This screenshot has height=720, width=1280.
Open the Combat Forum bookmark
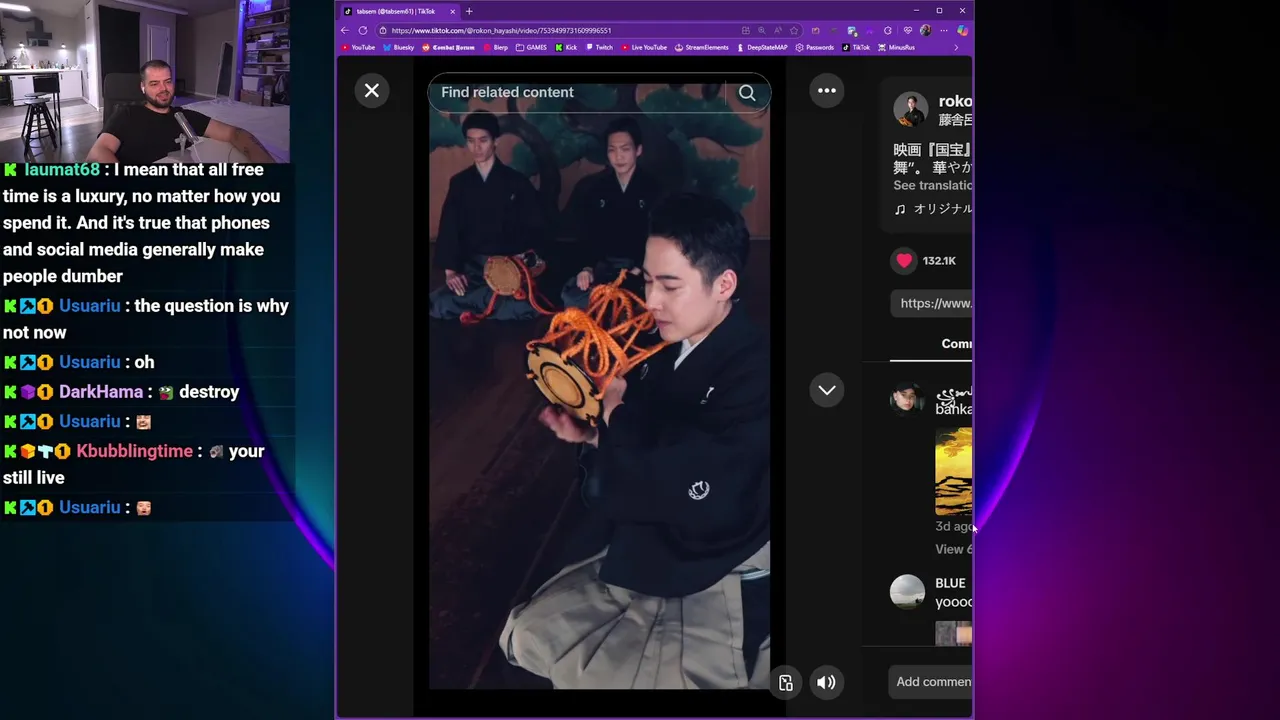pos(448,47)
